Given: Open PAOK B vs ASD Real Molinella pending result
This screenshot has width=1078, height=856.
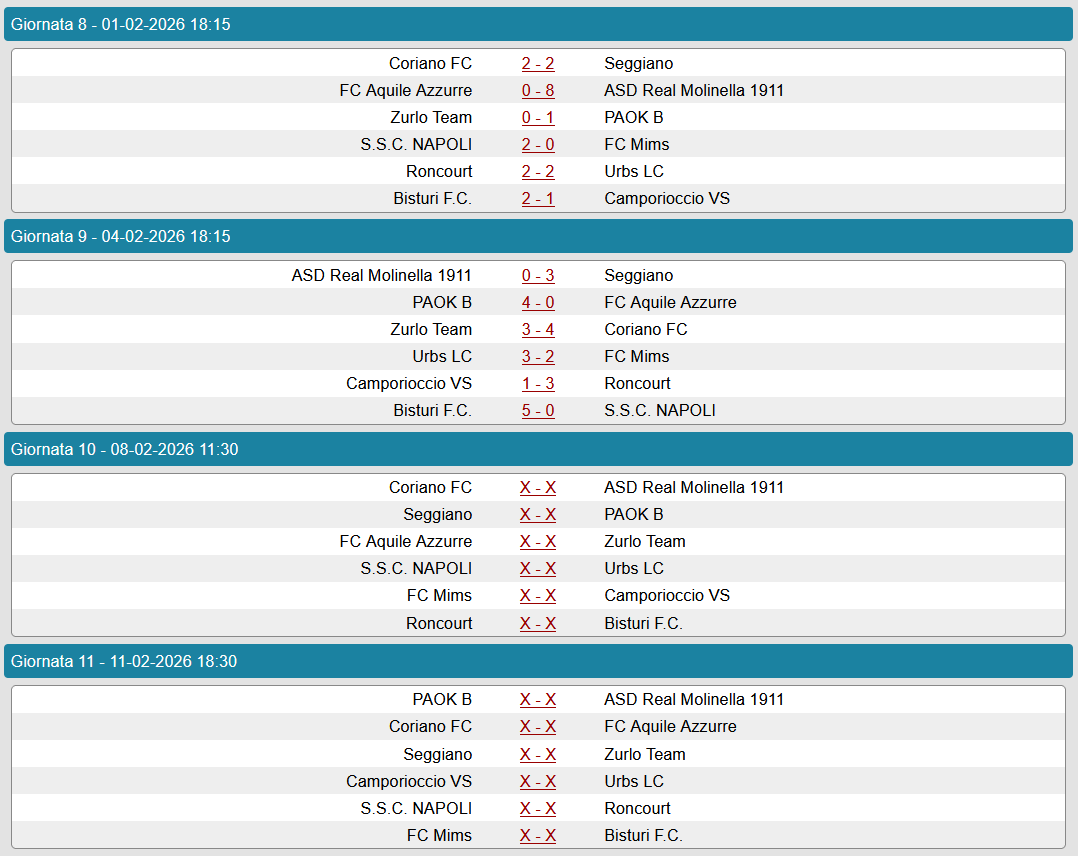Looking at the screenshot, I should click(x=538, y=700).
